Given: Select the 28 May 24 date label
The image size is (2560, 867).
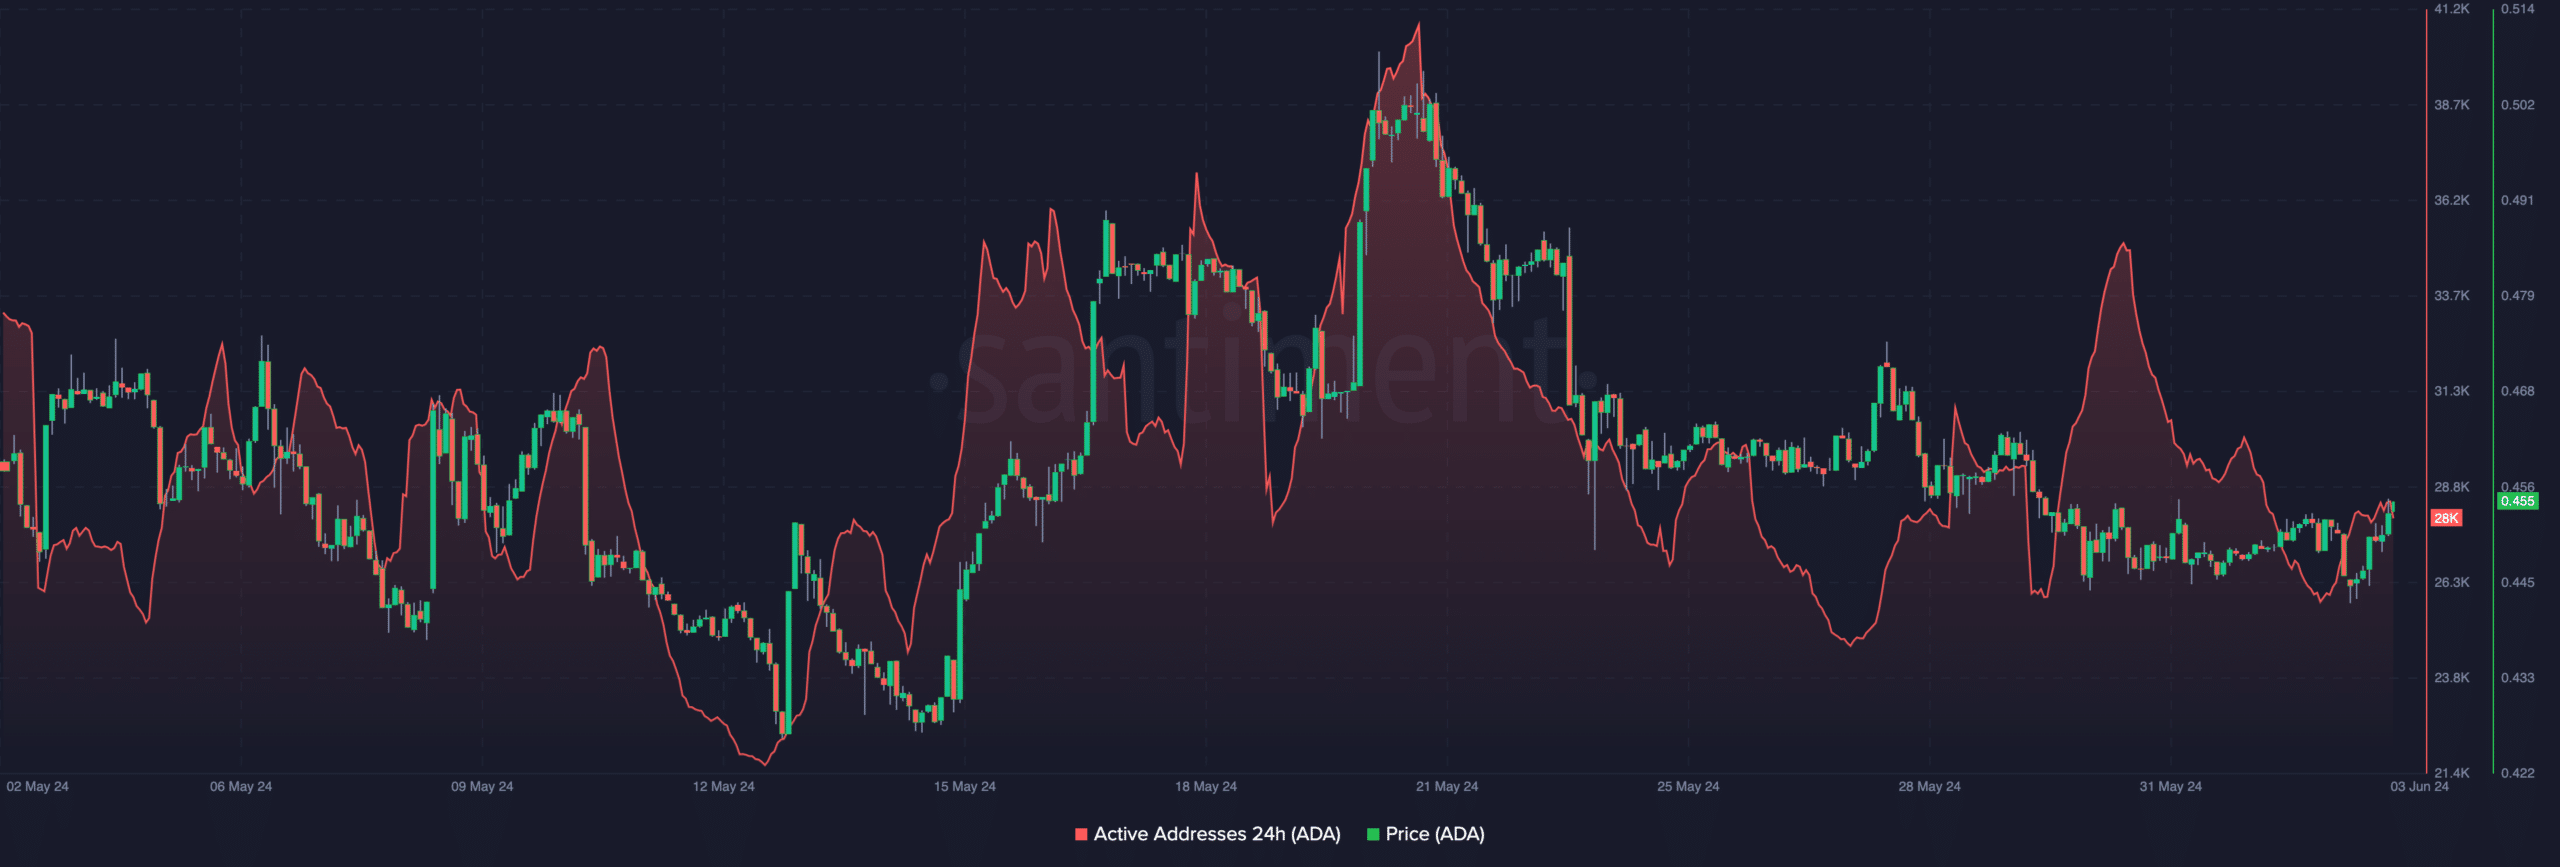Looking at the screenshot, I should click(x=1930, y=787).
